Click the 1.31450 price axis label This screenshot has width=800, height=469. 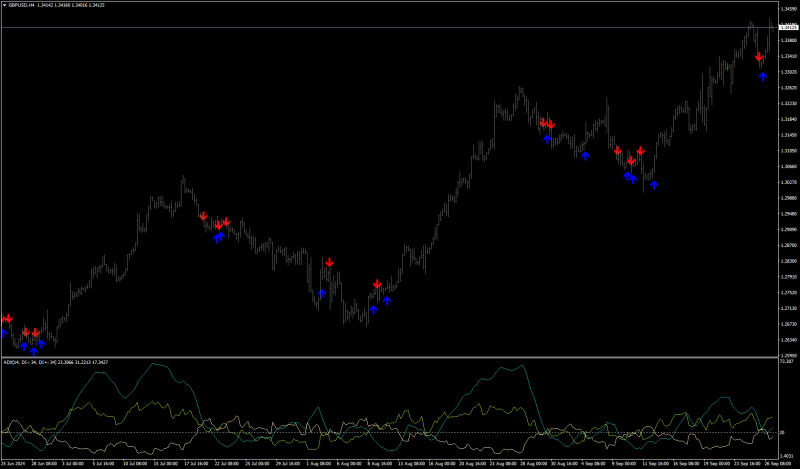pos(789,135)
